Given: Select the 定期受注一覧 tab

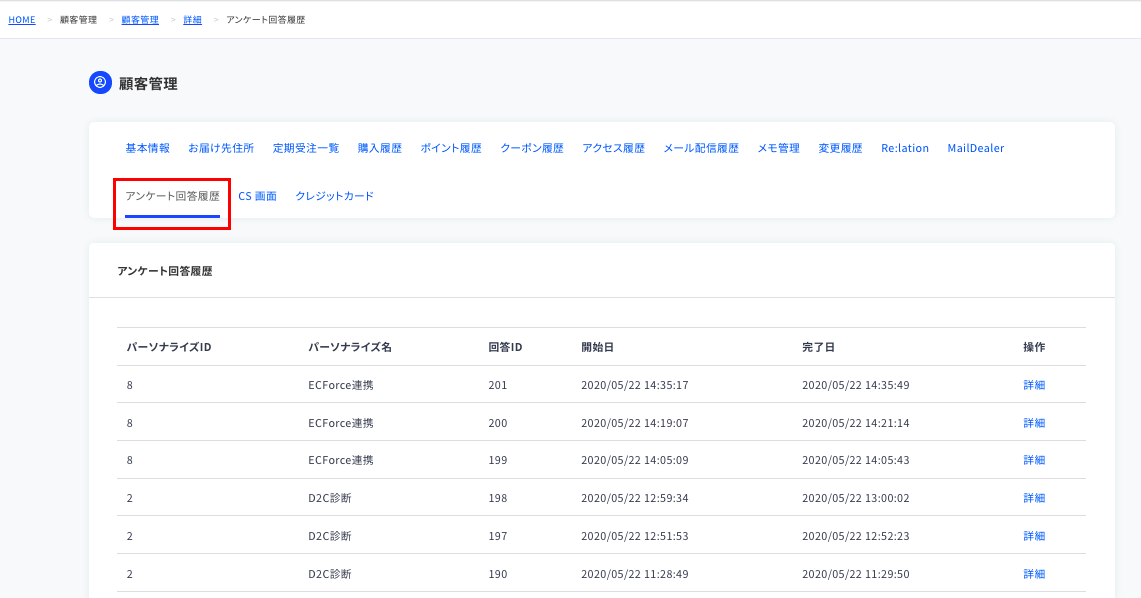Looking at the screenshot, I should point(306,148).
